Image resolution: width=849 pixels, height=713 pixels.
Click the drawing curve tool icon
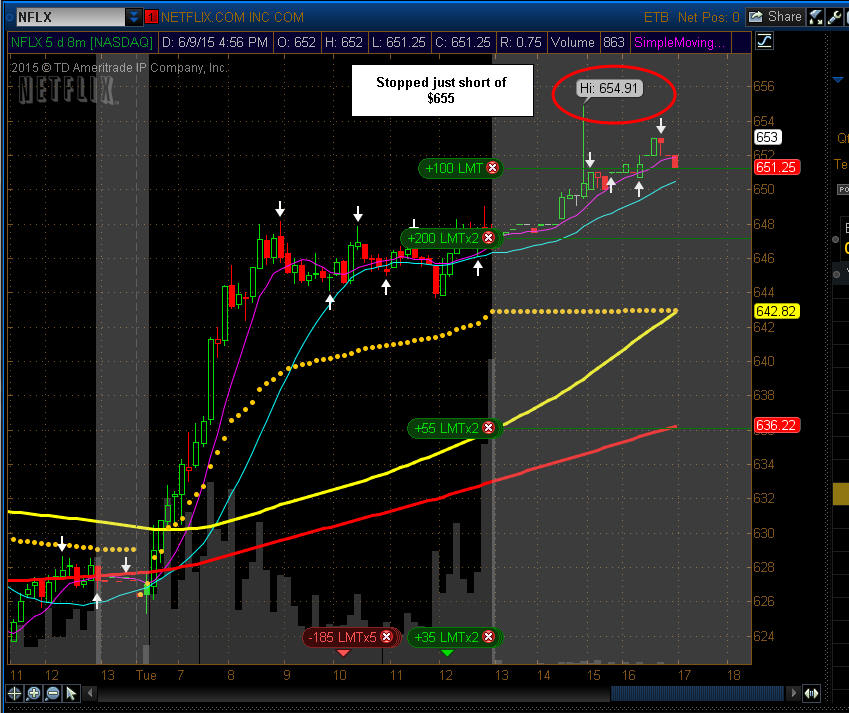click(x=765, y=41)
